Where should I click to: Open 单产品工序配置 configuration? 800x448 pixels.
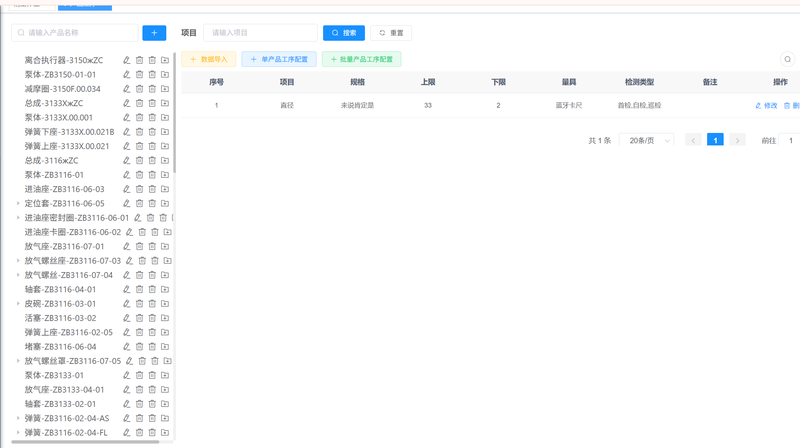[279, 59]
